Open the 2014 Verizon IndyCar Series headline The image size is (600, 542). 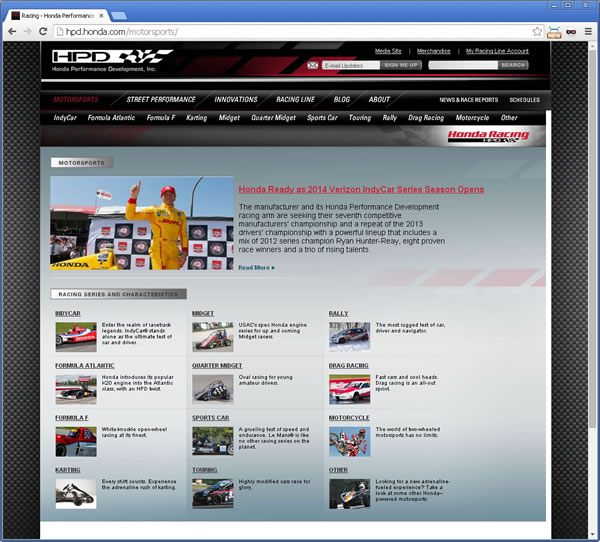point(361,189)
